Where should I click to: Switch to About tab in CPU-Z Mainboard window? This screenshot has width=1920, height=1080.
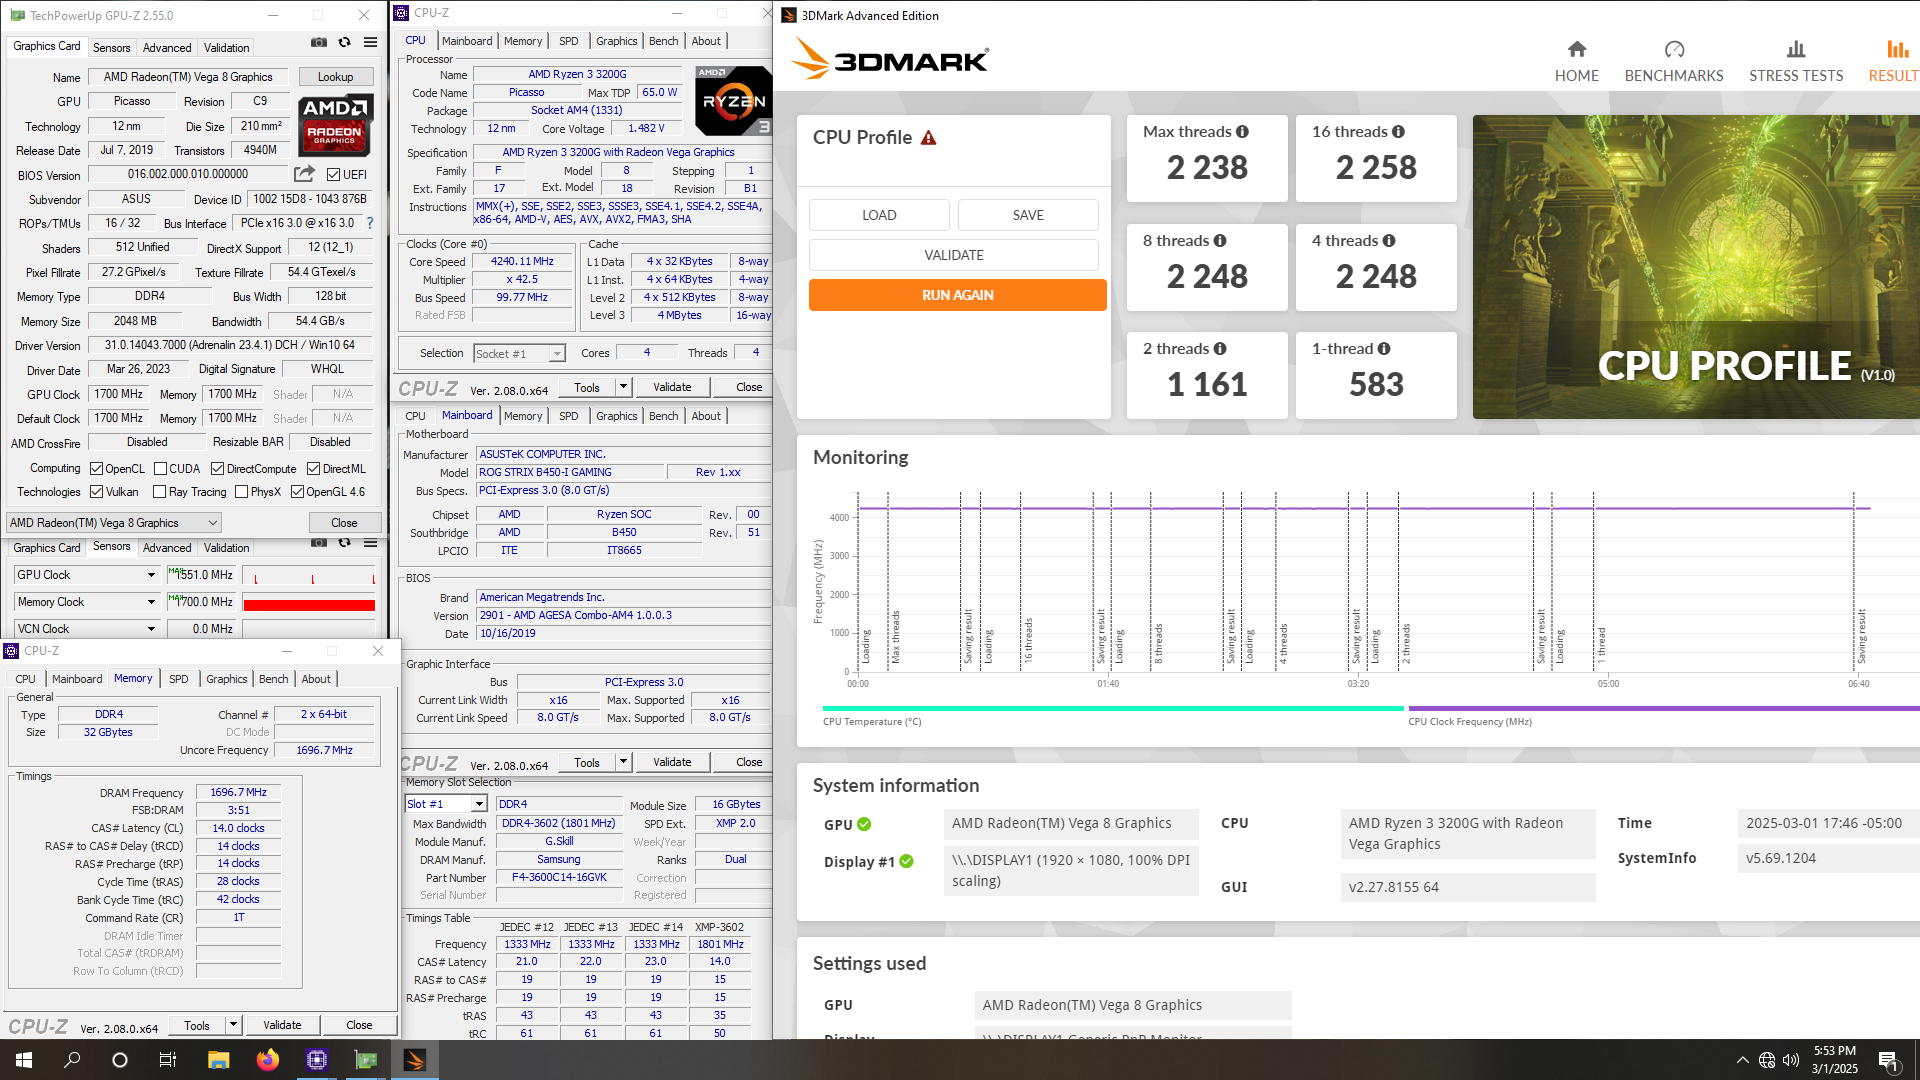706,416
